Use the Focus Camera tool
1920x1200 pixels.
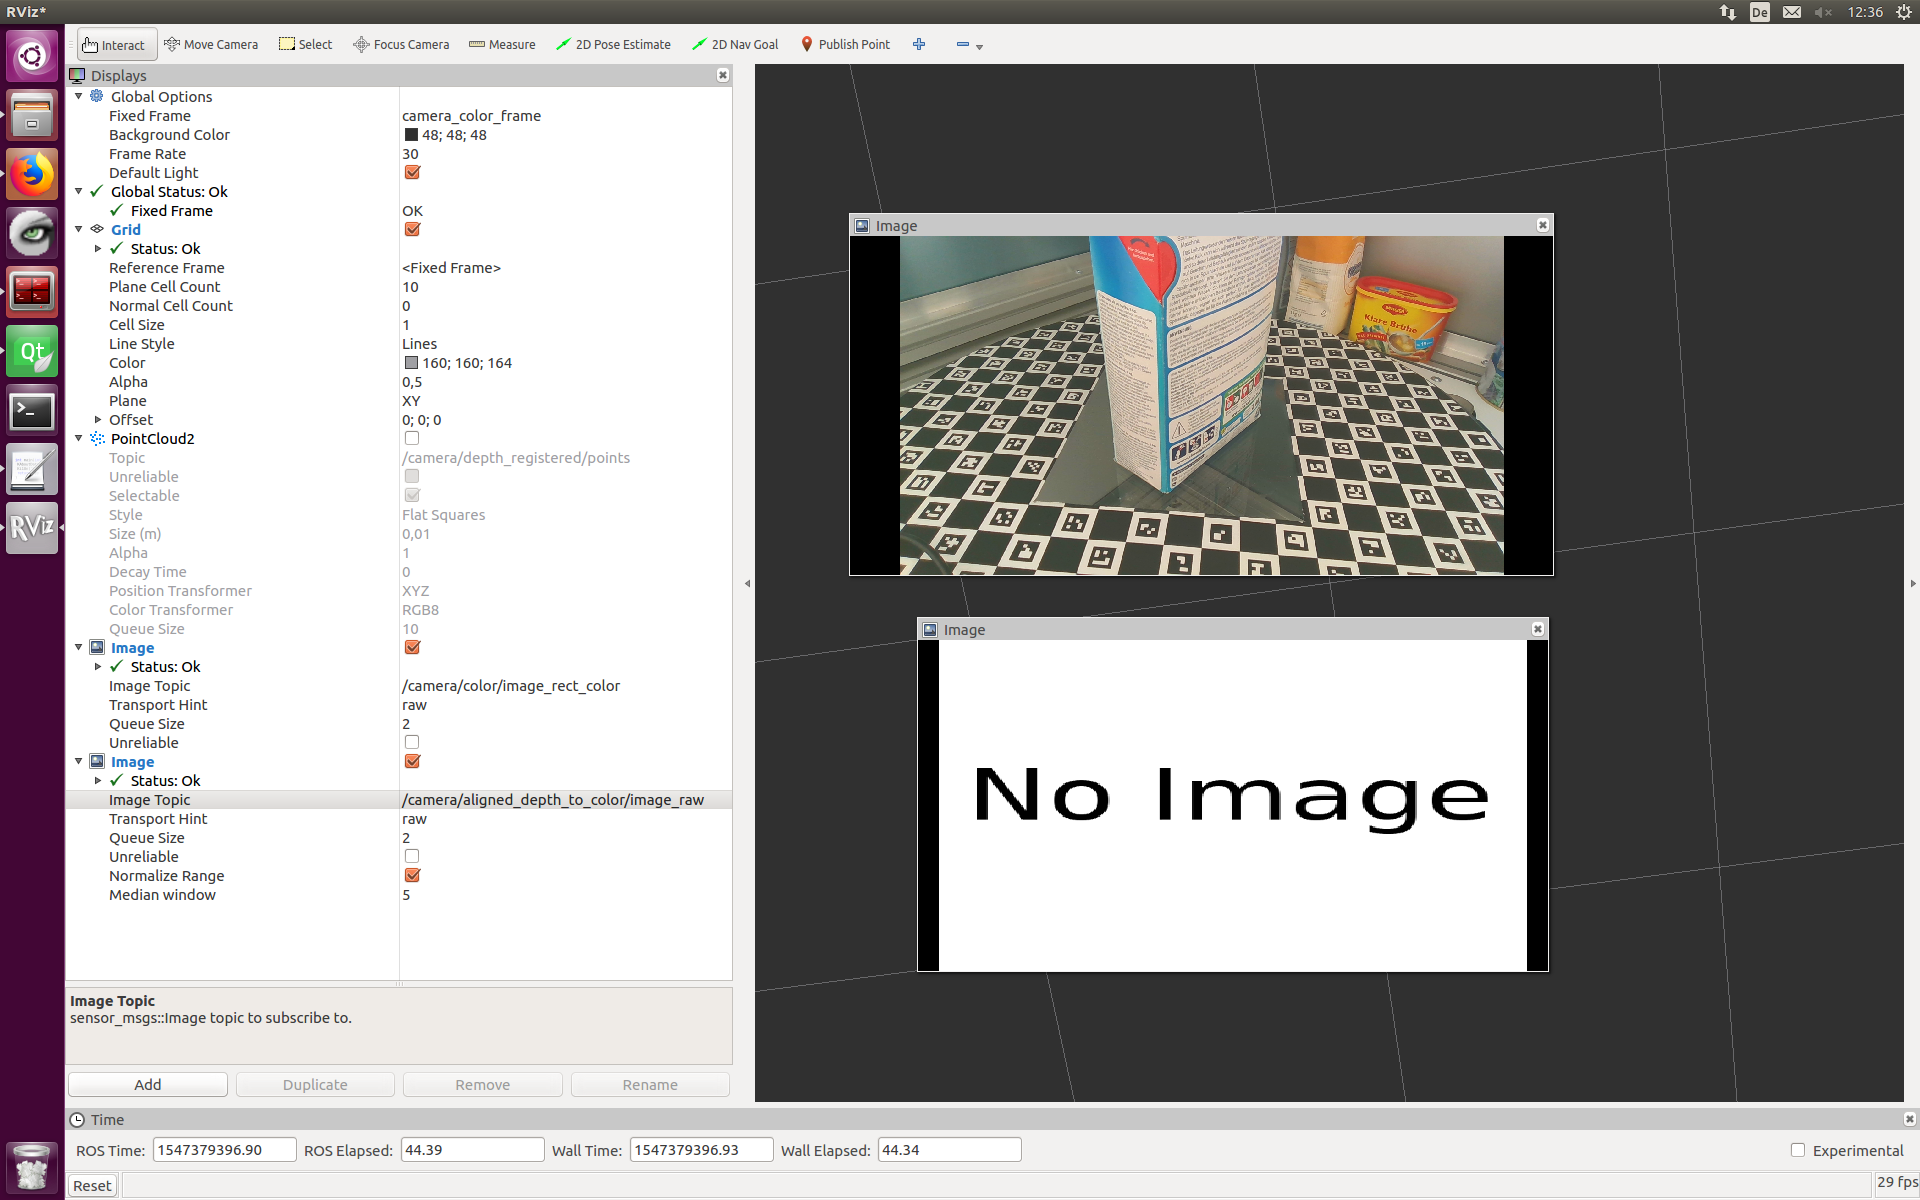[x=400, y=44]
